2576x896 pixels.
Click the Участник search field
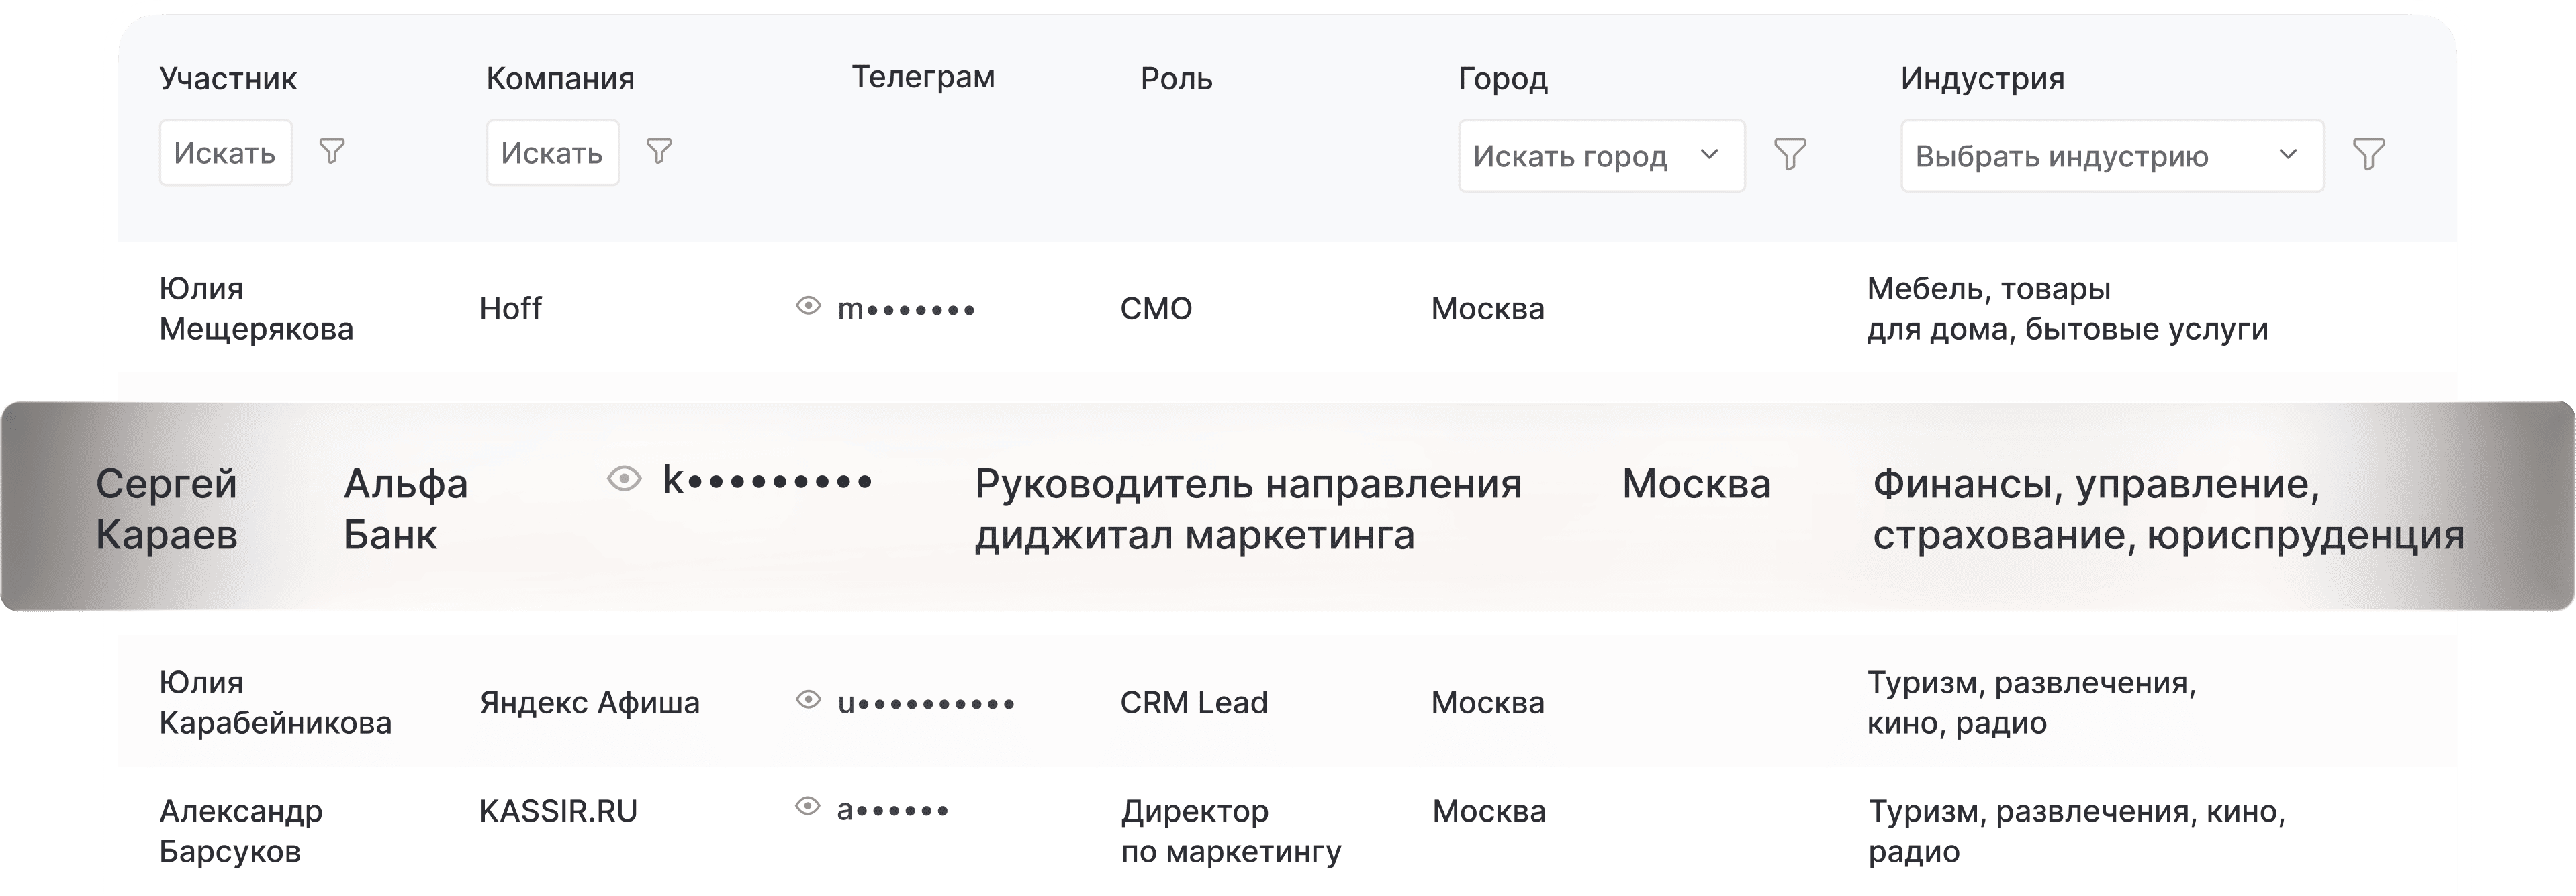[x=226, y=152]
